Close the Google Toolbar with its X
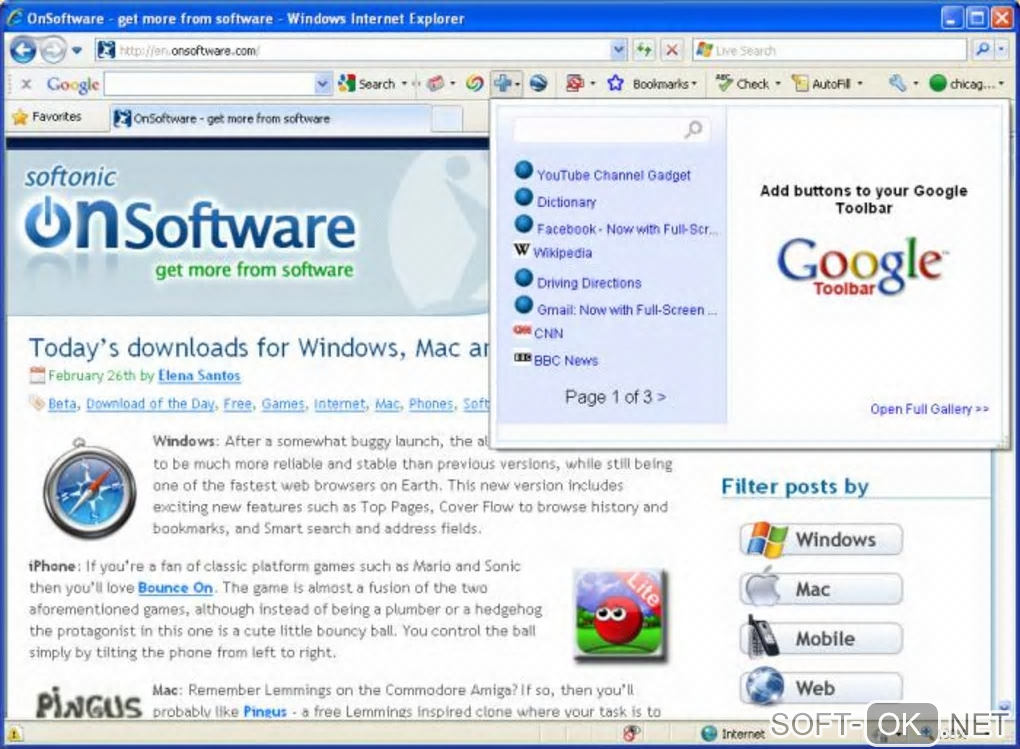Viewport: 1020px width, 749px height. point(26,84)
